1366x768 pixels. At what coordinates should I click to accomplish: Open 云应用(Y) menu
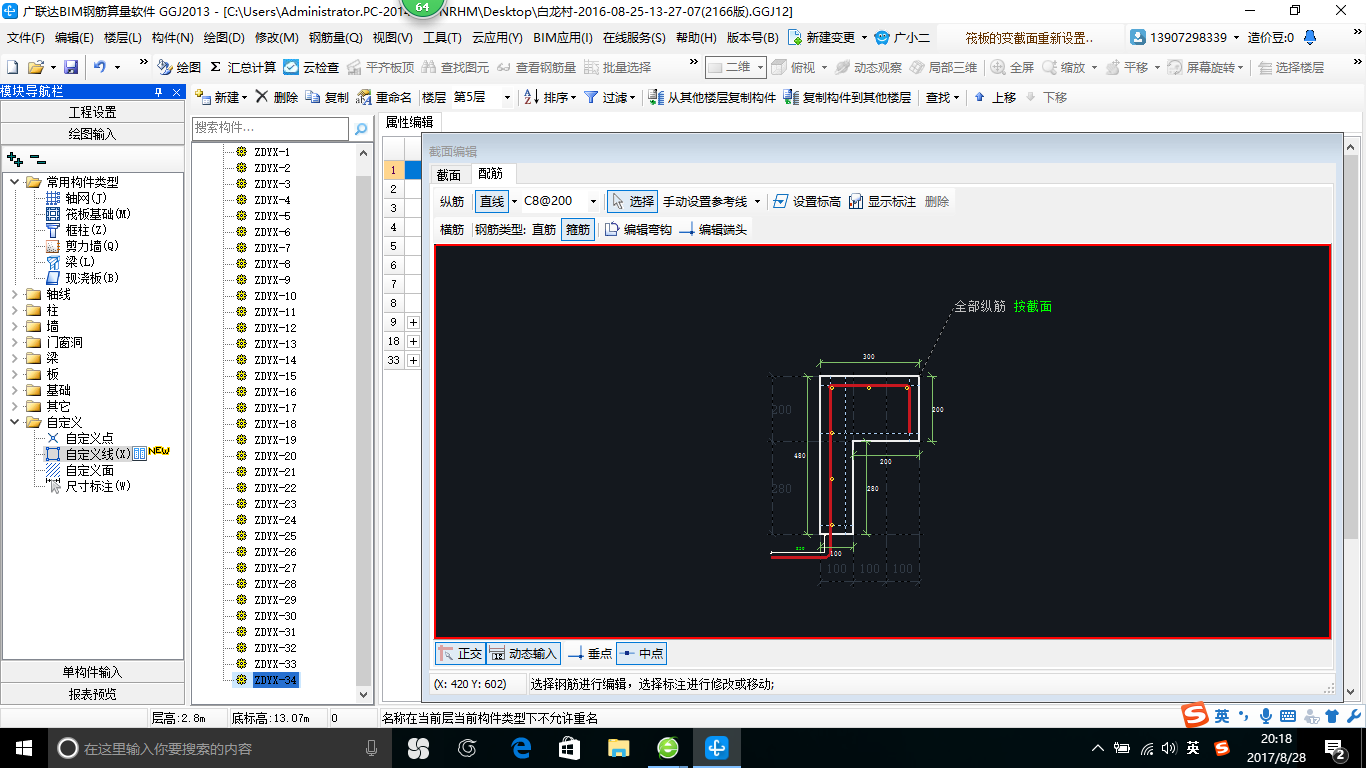(497, 38)
